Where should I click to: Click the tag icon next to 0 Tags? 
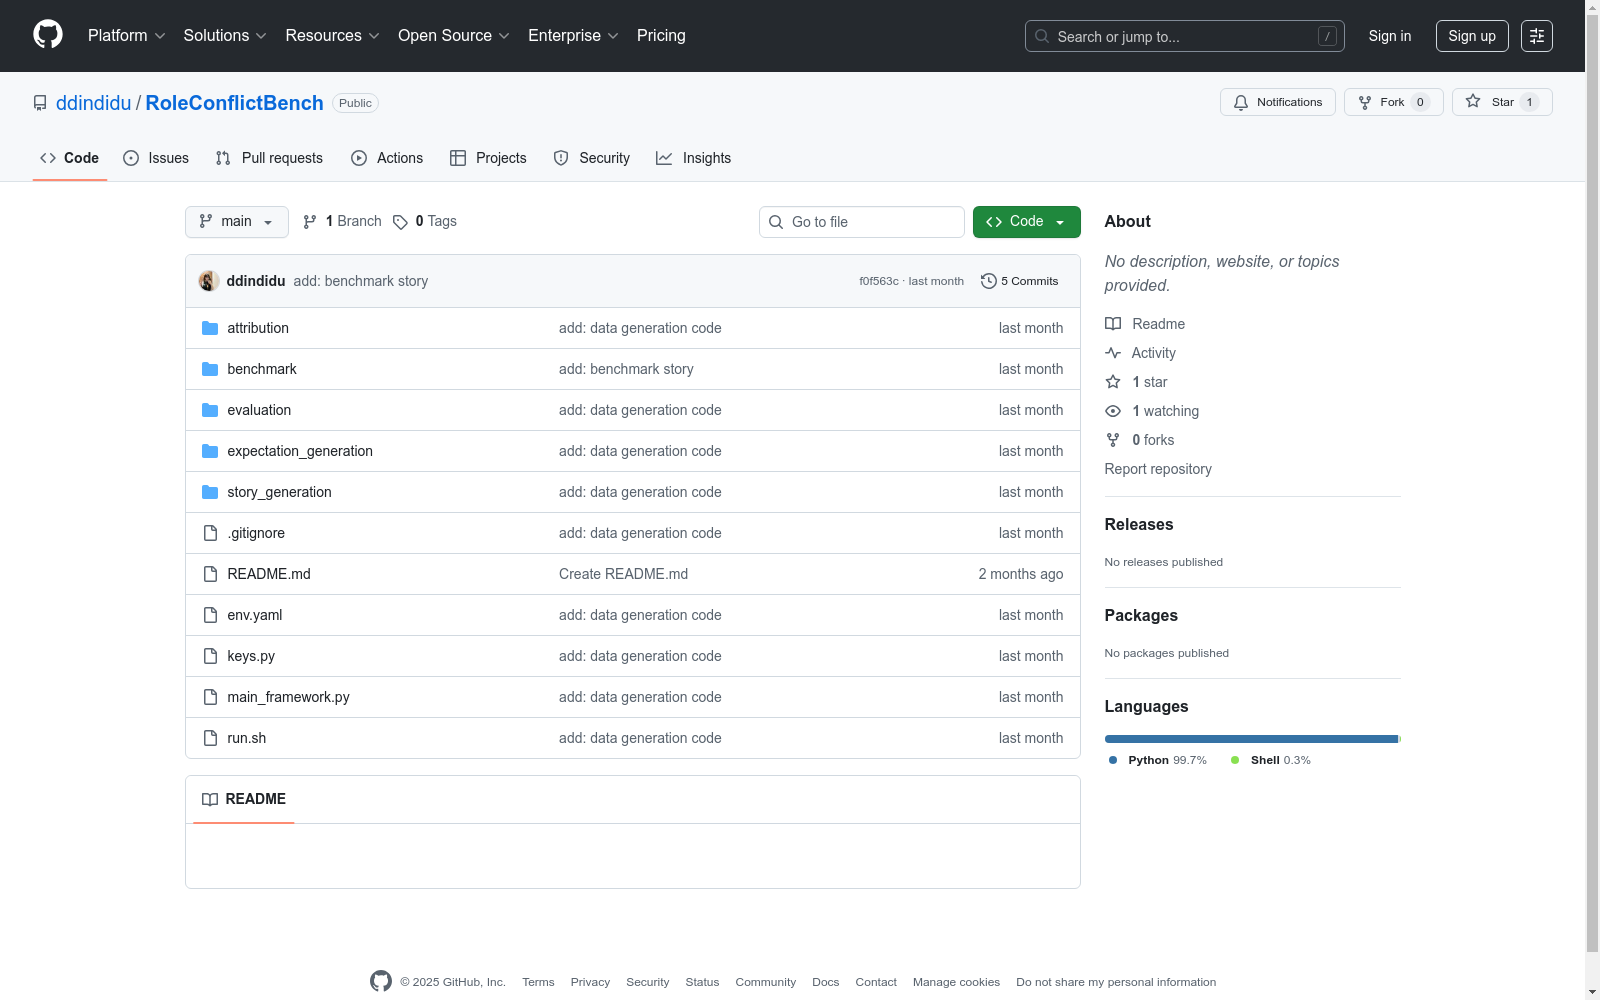(x=400, y=222)
